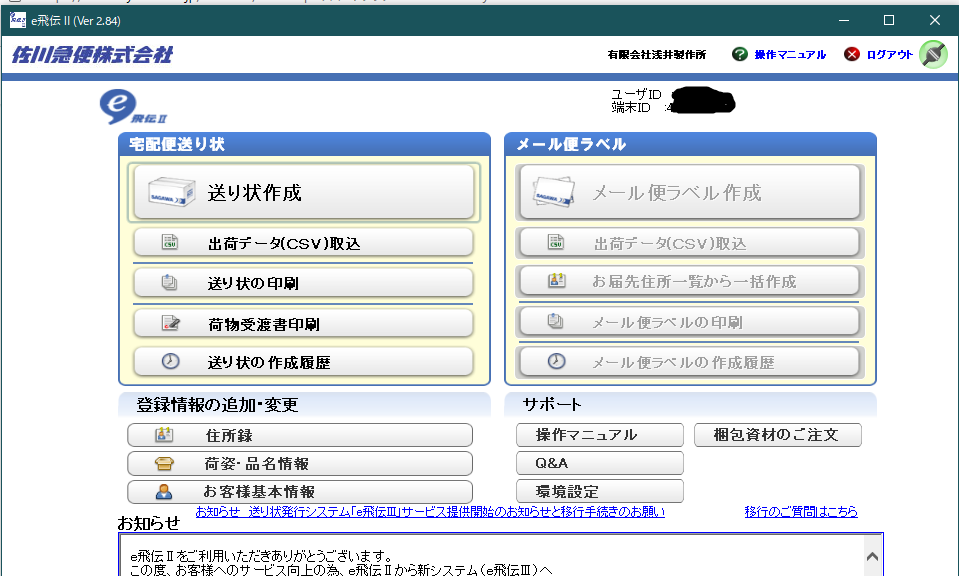Click the print icon for メール便ラベルの印刷
This screenshot has width=959, height=576.
(x=555, y=320)
